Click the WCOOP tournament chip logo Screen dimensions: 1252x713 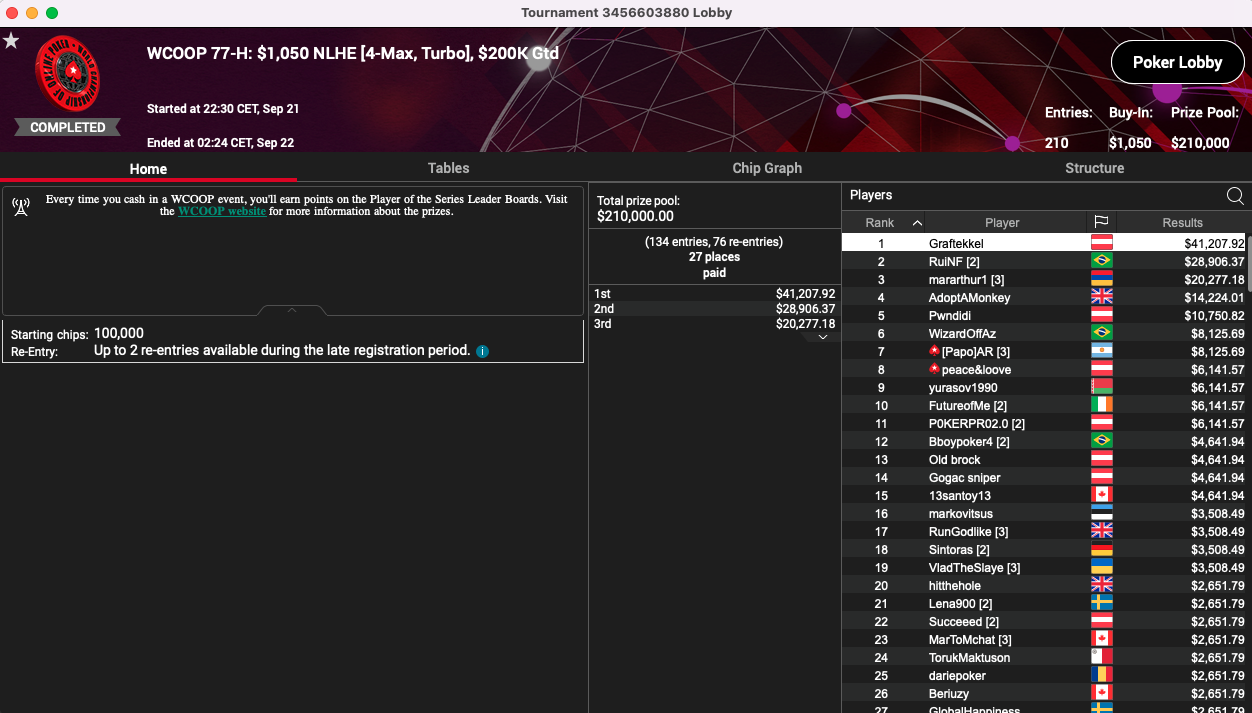(68, 76)
